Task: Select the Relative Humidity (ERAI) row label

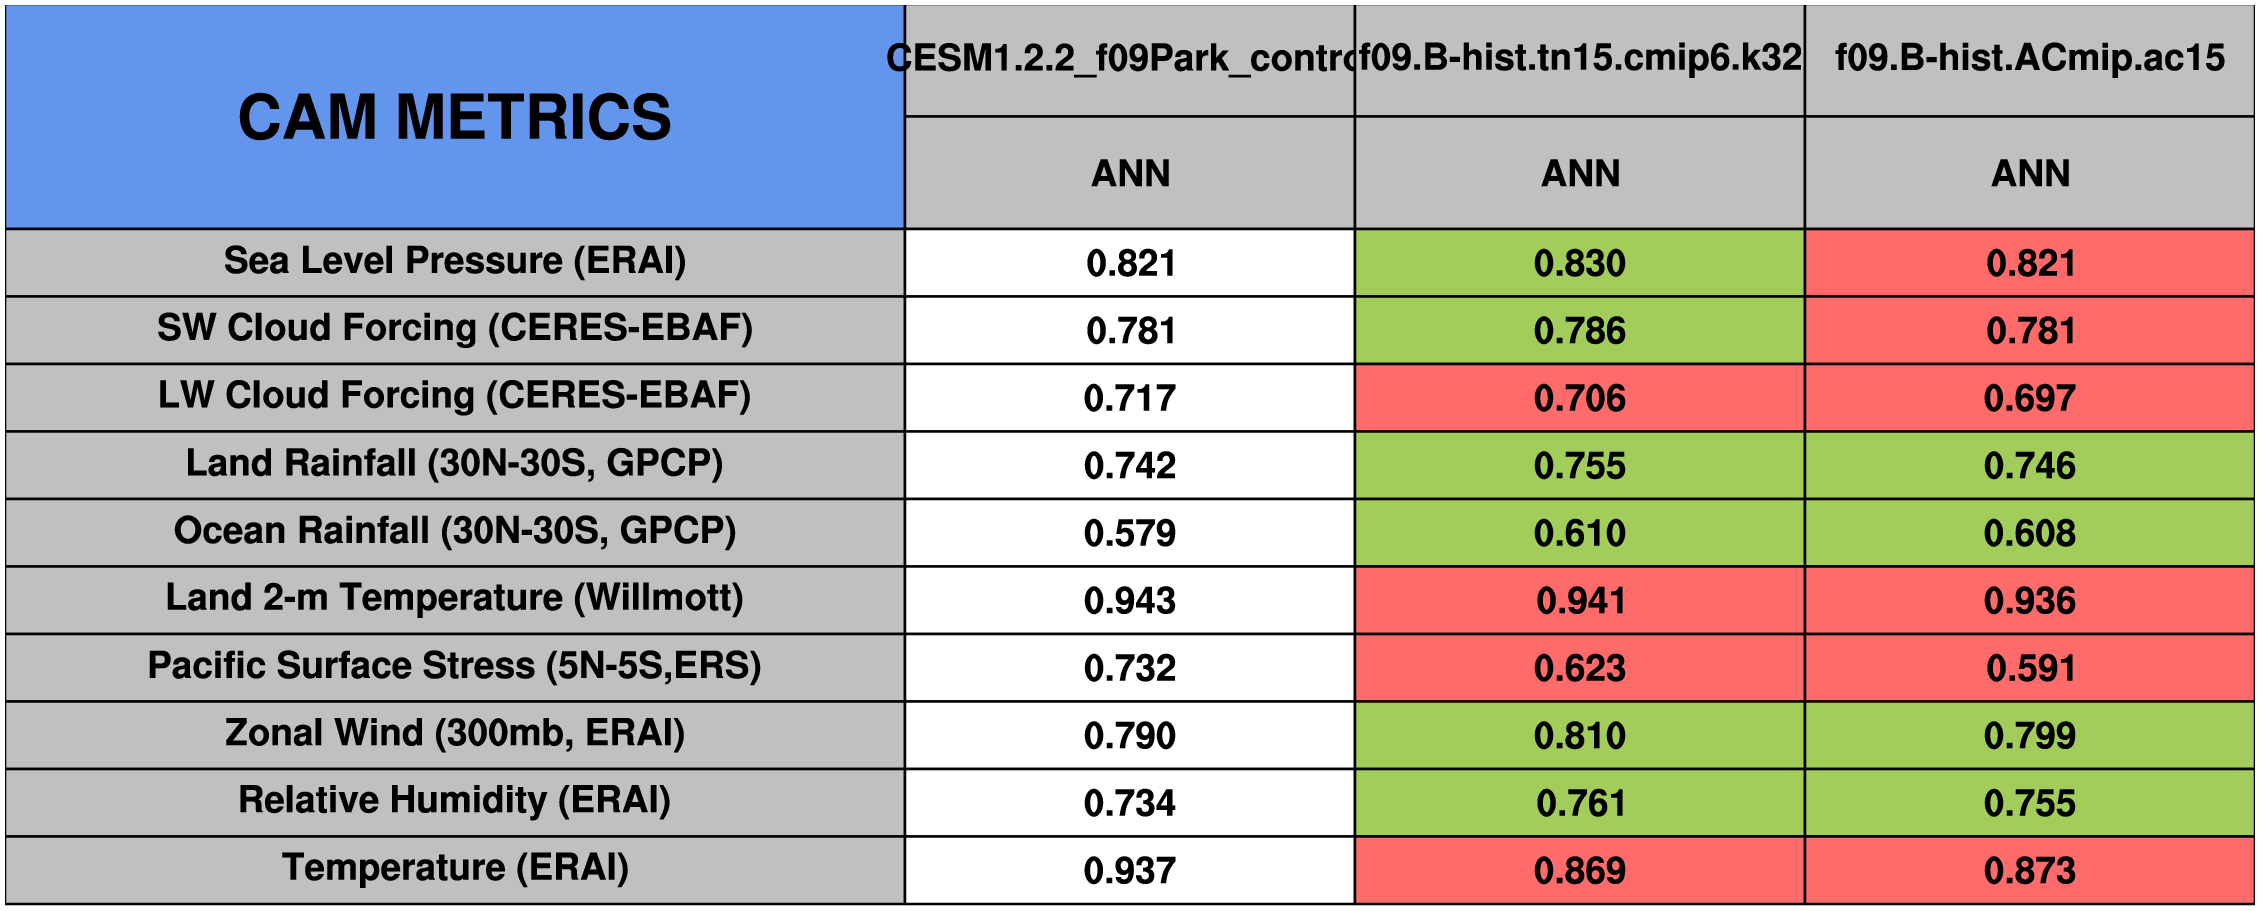Action: pyautogui.click(x=455, y=801)
